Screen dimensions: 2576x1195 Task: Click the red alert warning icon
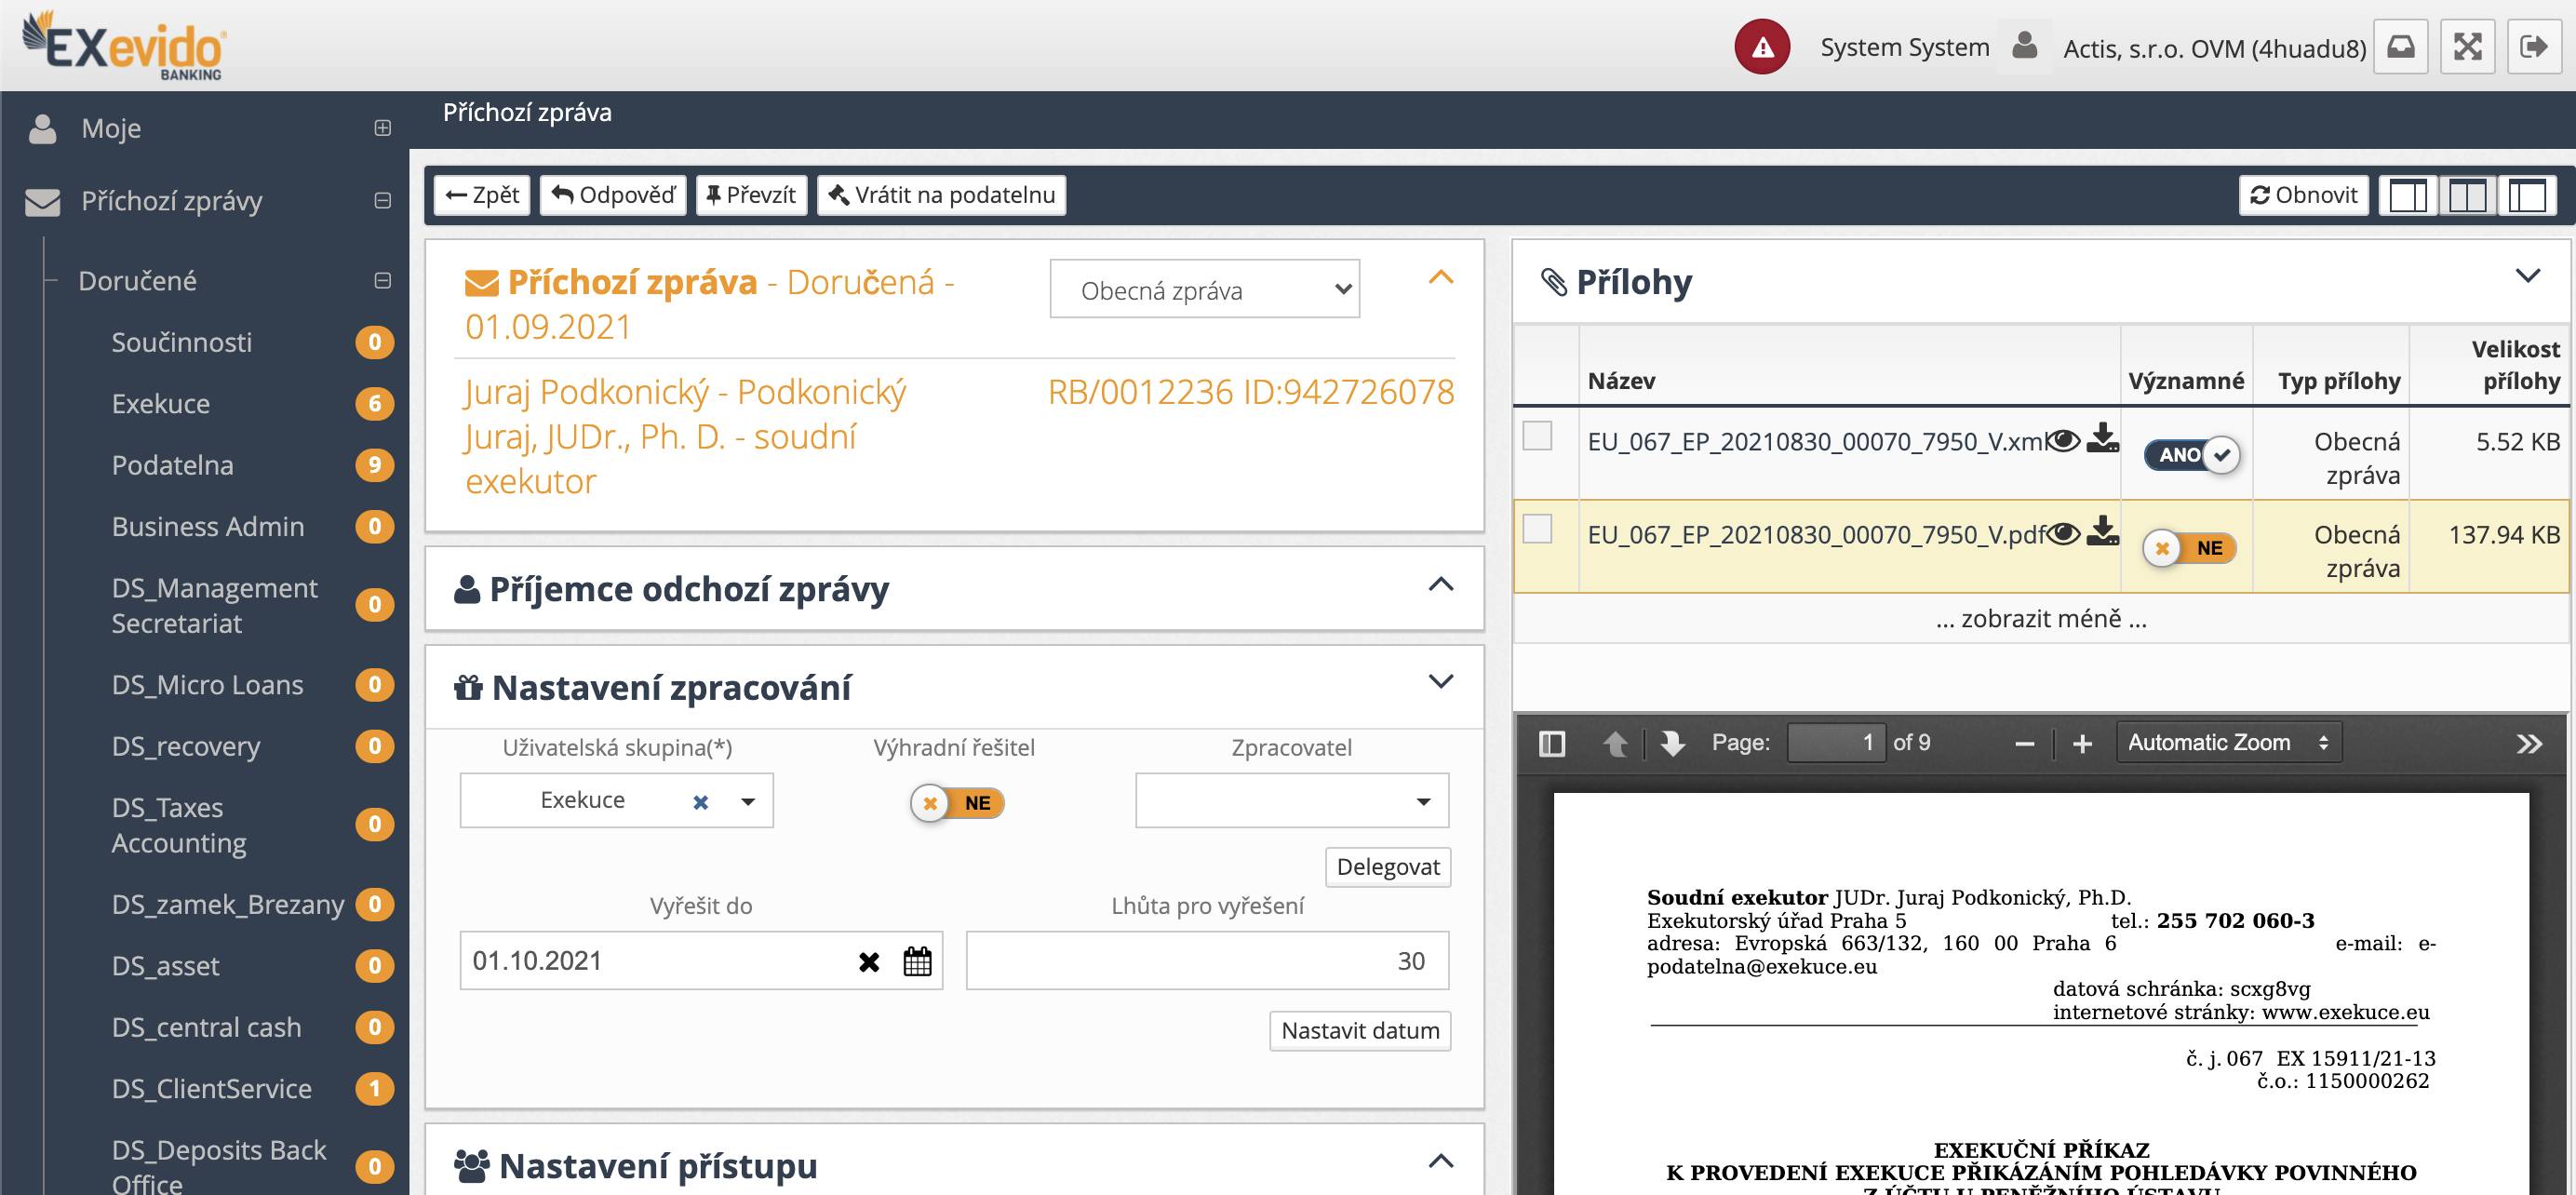click(1762, 47)
